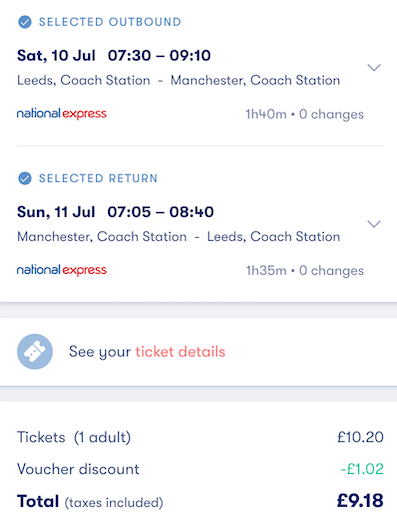Click the Selected Return heading
397x525 pixels.
98,178
